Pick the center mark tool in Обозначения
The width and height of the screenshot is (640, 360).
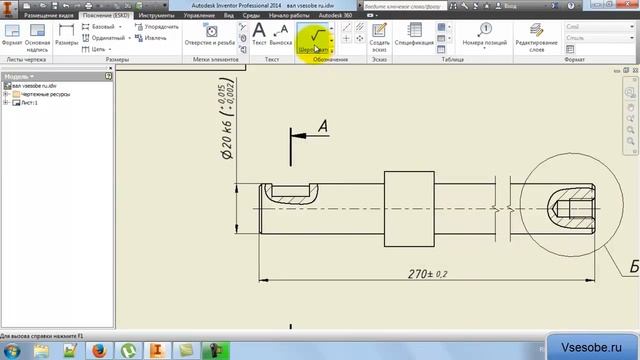pos(346,39)
